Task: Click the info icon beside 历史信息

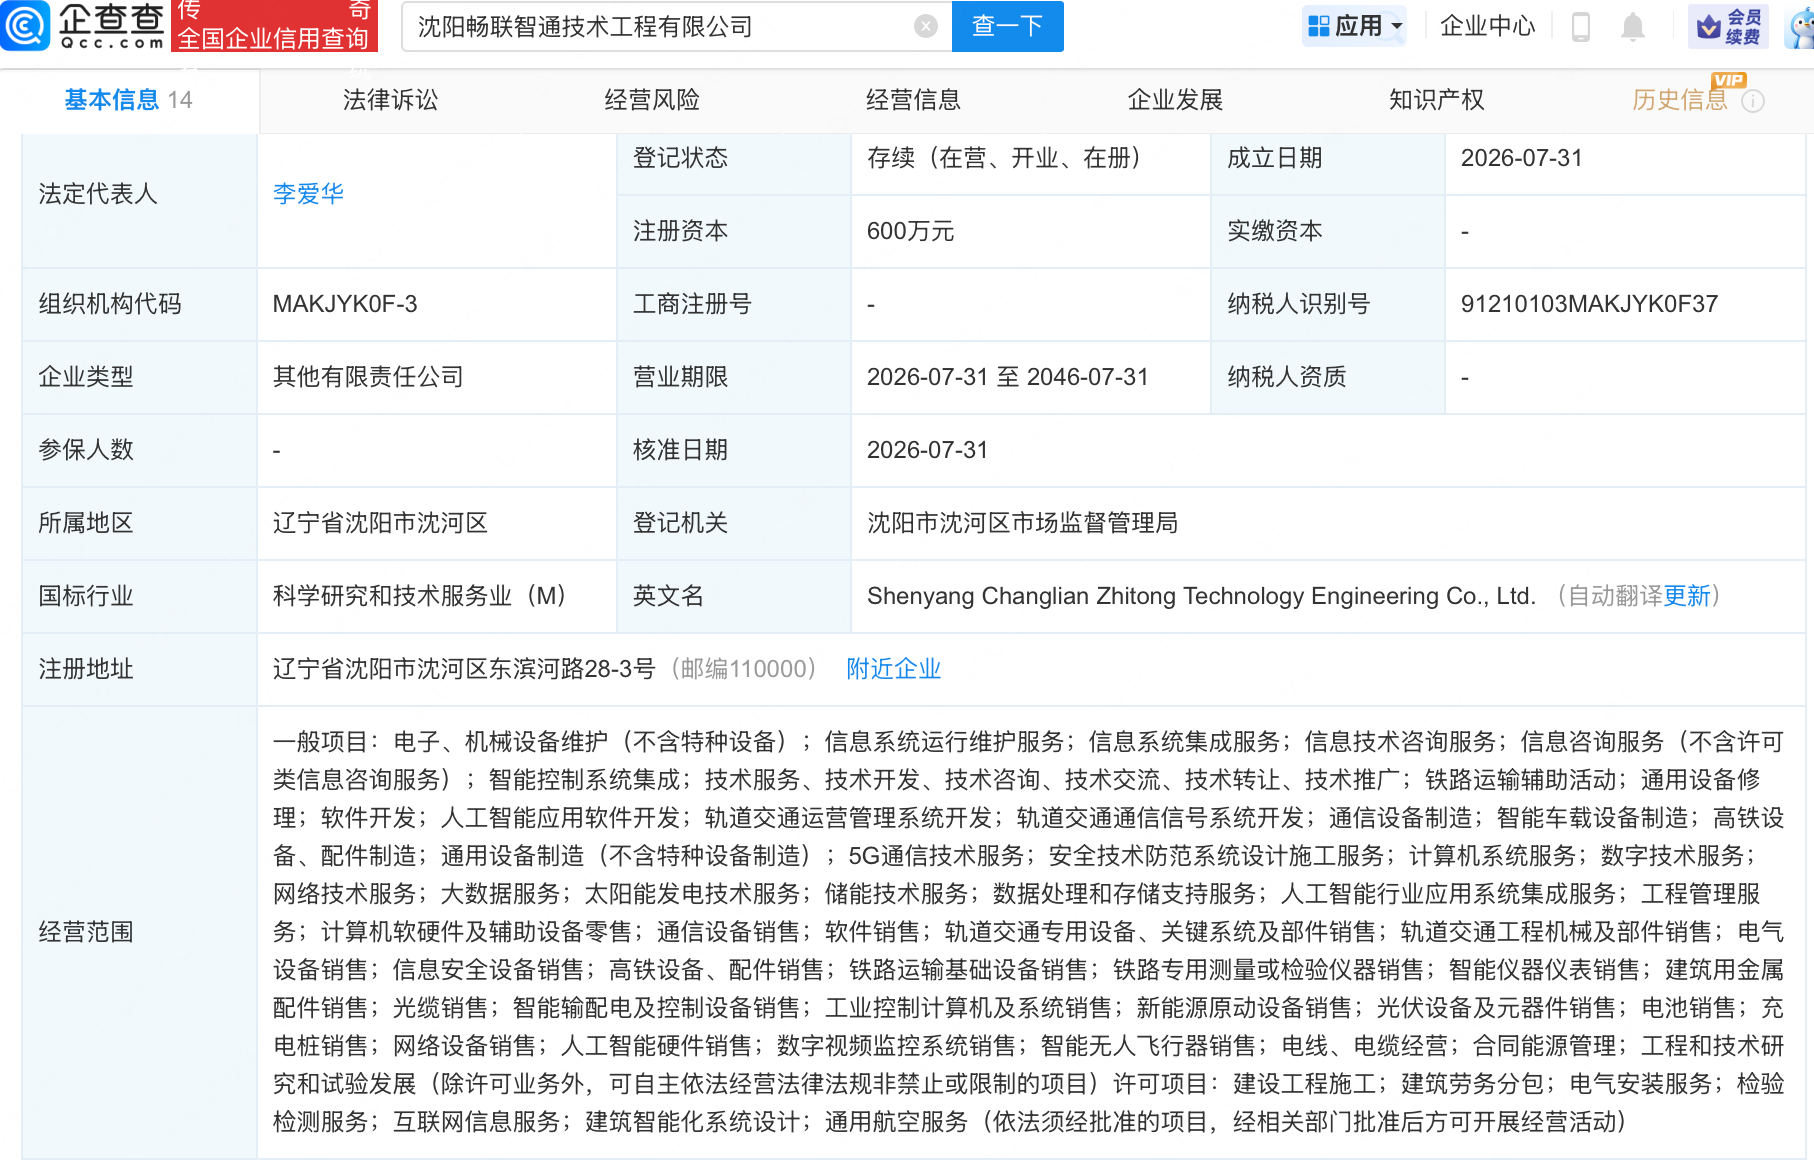Action: [x=1753, y=101]
